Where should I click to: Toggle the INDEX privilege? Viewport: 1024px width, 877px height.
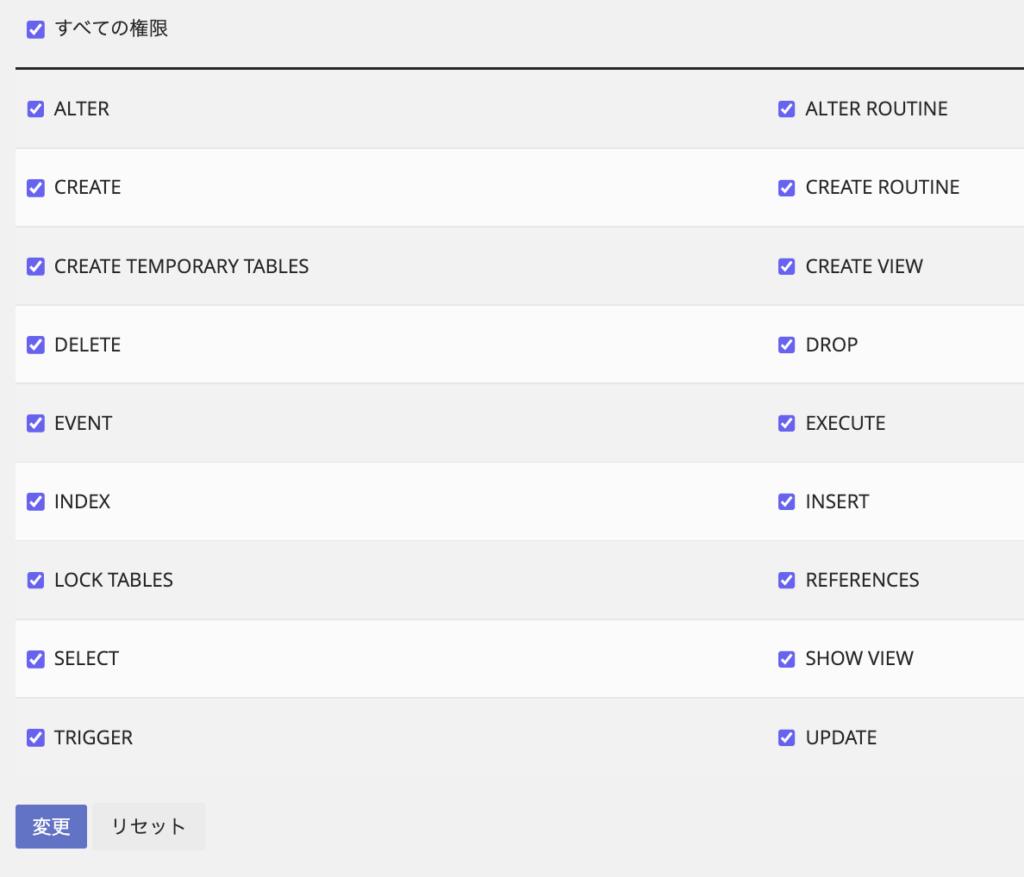(x=36, y=502)
